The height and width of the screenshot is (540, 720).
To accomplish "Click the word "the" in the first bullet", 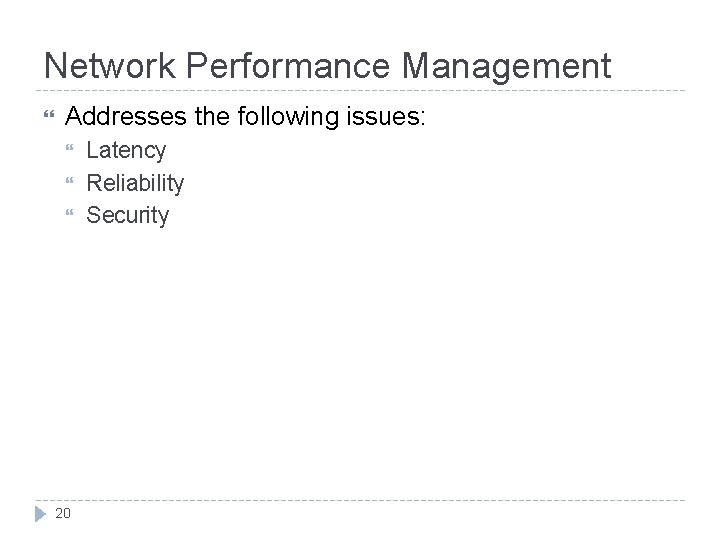I will pos(212,116).
